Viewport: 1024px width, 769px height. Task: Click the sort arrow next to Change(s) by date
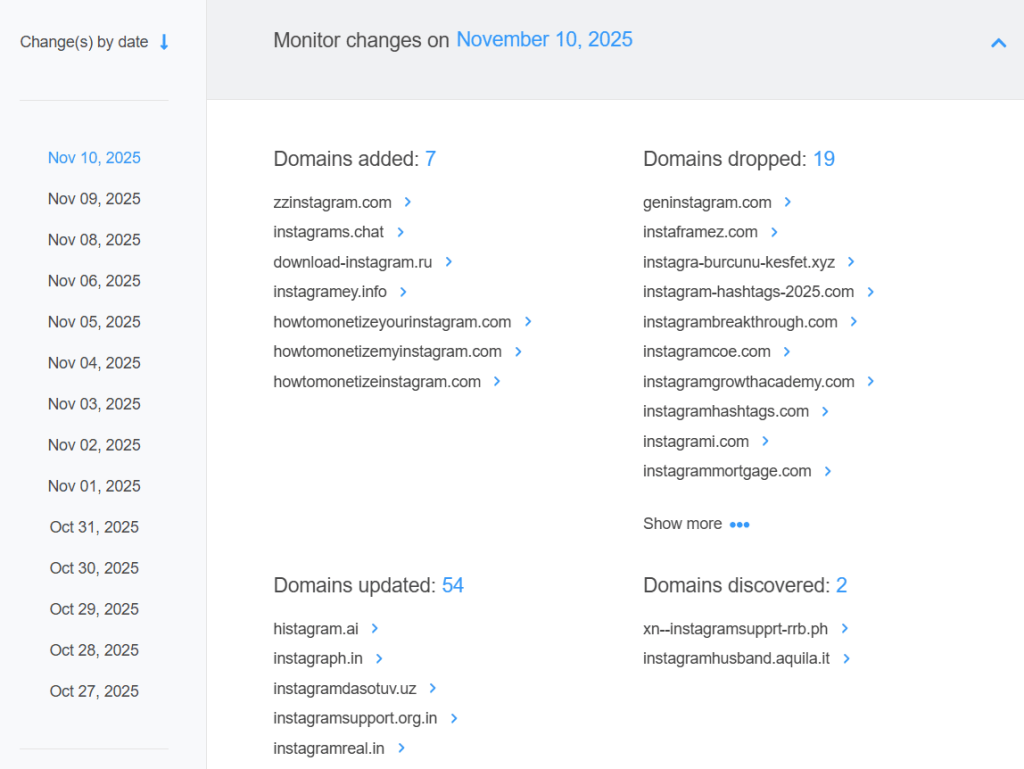[163, 42]
